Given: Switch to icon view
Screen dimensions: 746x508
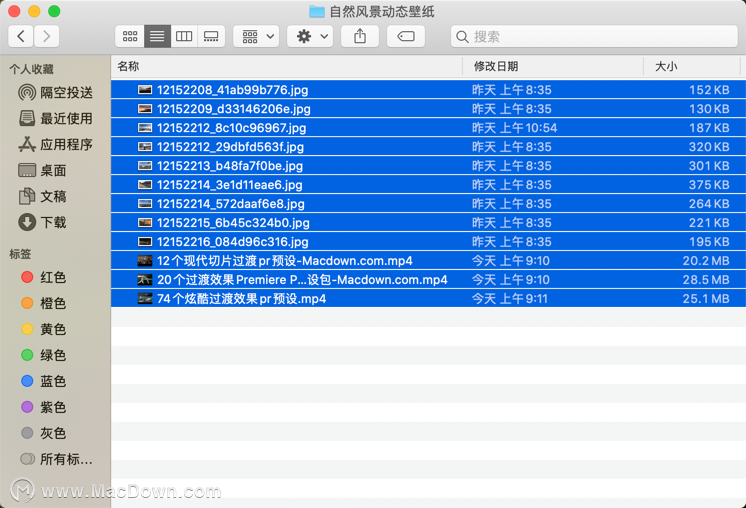Looking at the screenshot, I should pos(130,36).
